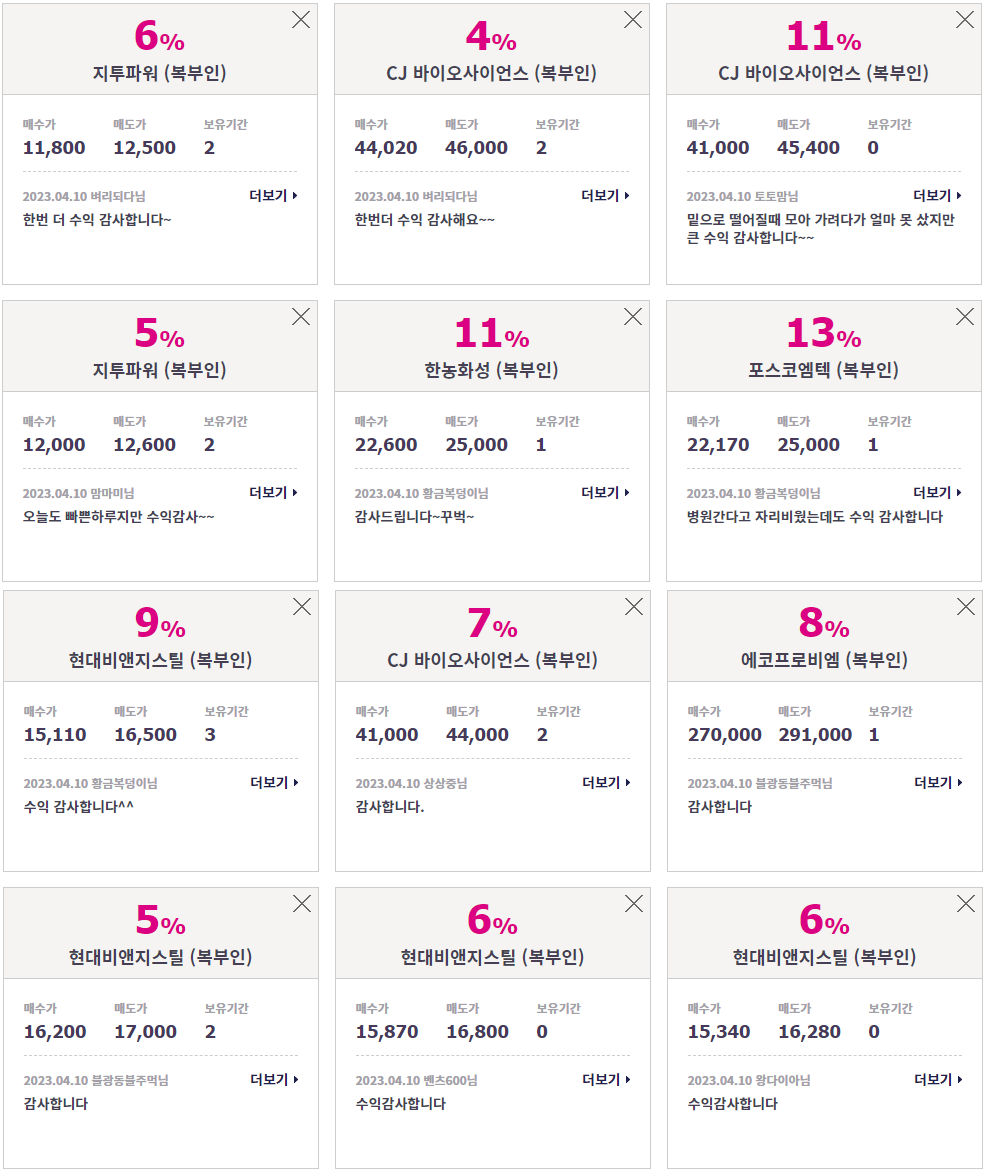
Task: Dismiss the 5% 현대비앤지스틸 card by 불광동불주먹님
Action: pyautogui.click(x=302, y=904)
